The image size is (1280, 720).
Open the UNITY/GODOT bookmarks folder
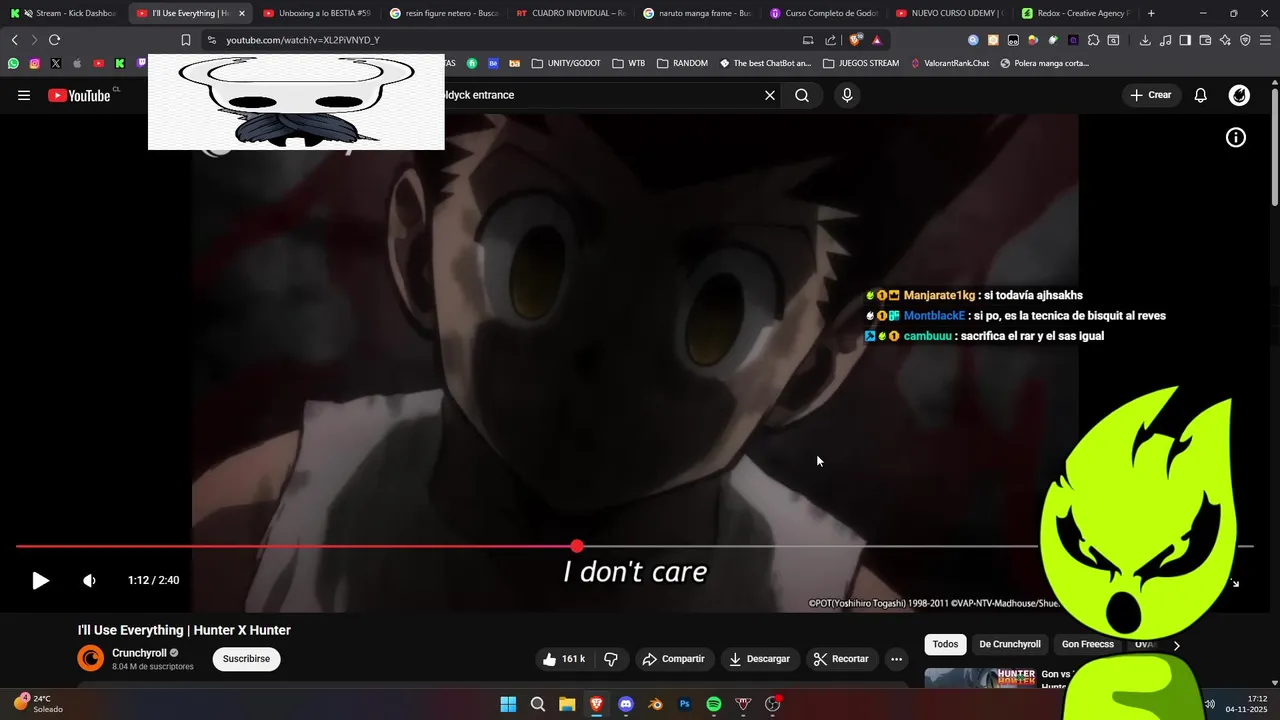pos(566,63)
